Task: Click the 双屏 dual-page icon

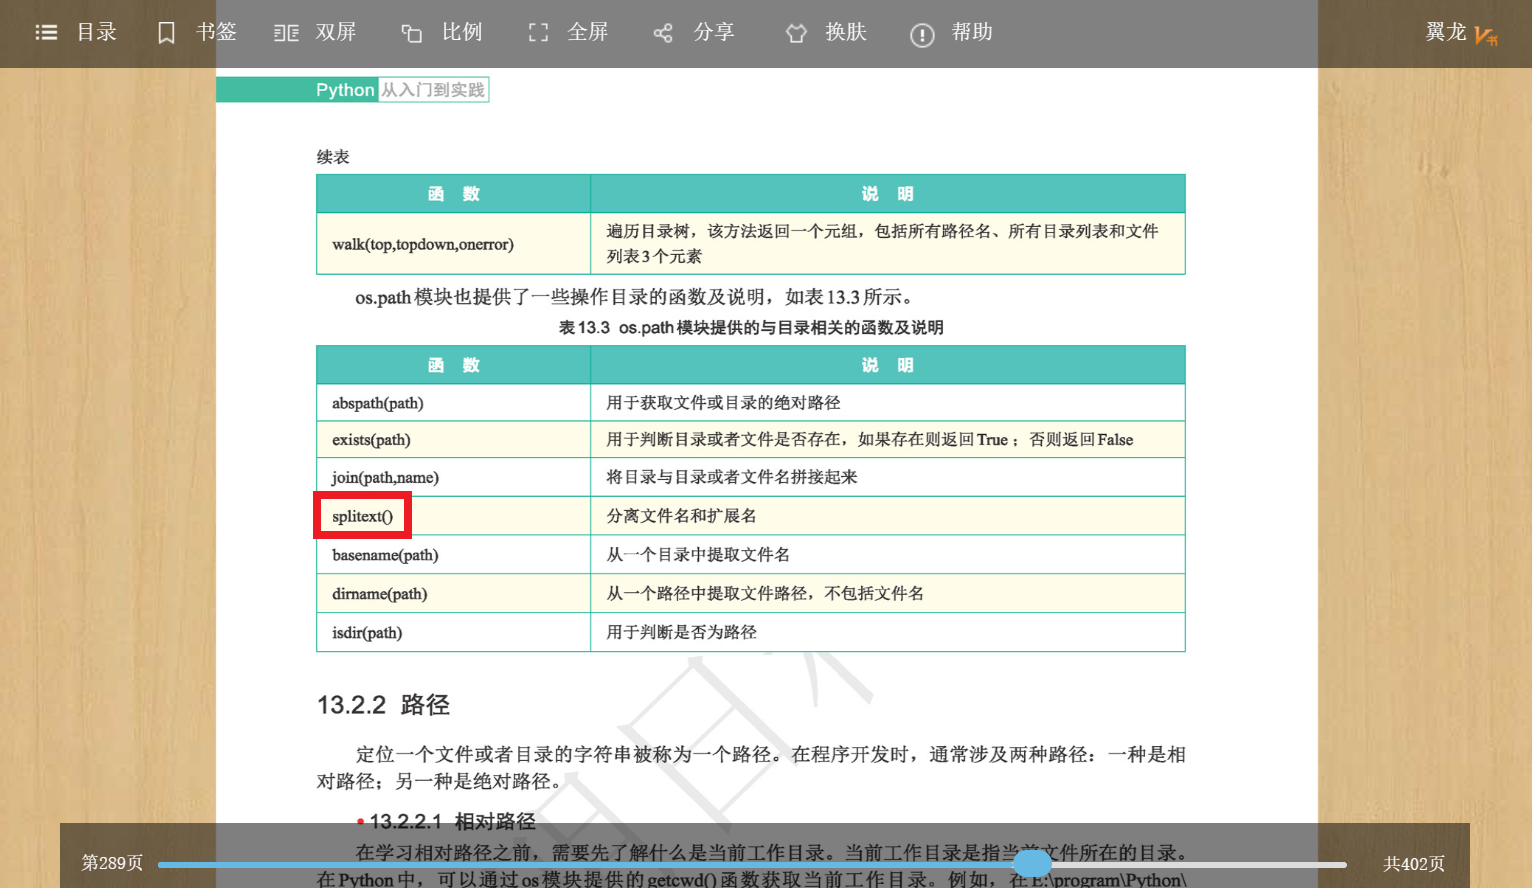Action: tap(286, 33)
